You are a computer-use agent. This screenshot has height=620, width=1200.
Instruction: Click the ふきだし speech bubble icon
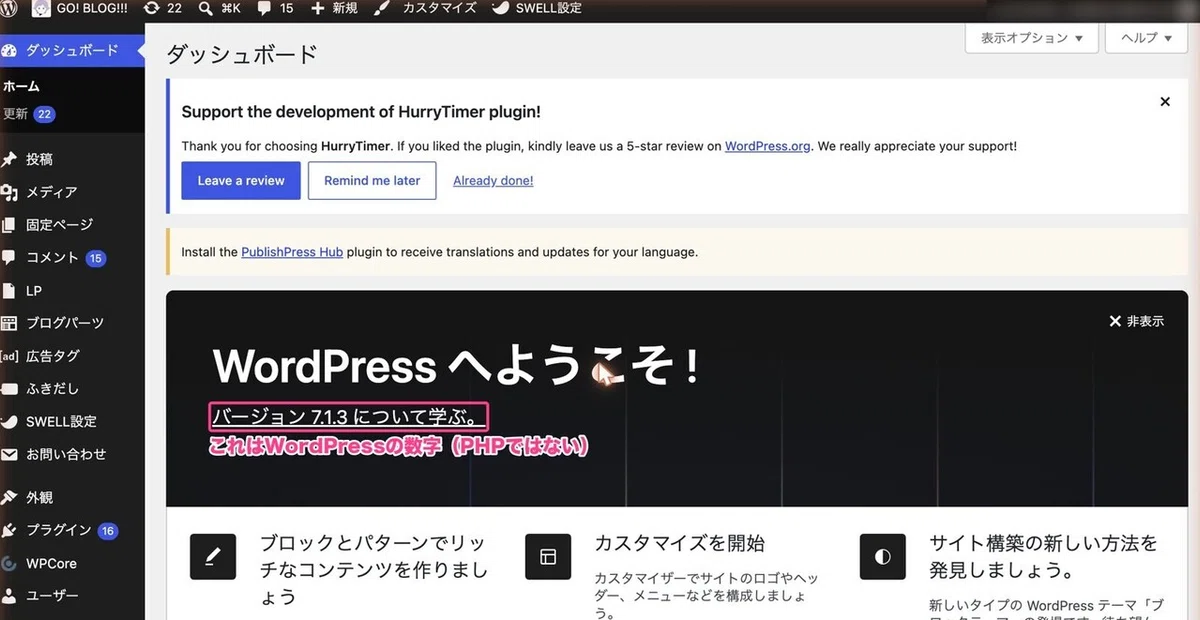click(x=10, y=389)
